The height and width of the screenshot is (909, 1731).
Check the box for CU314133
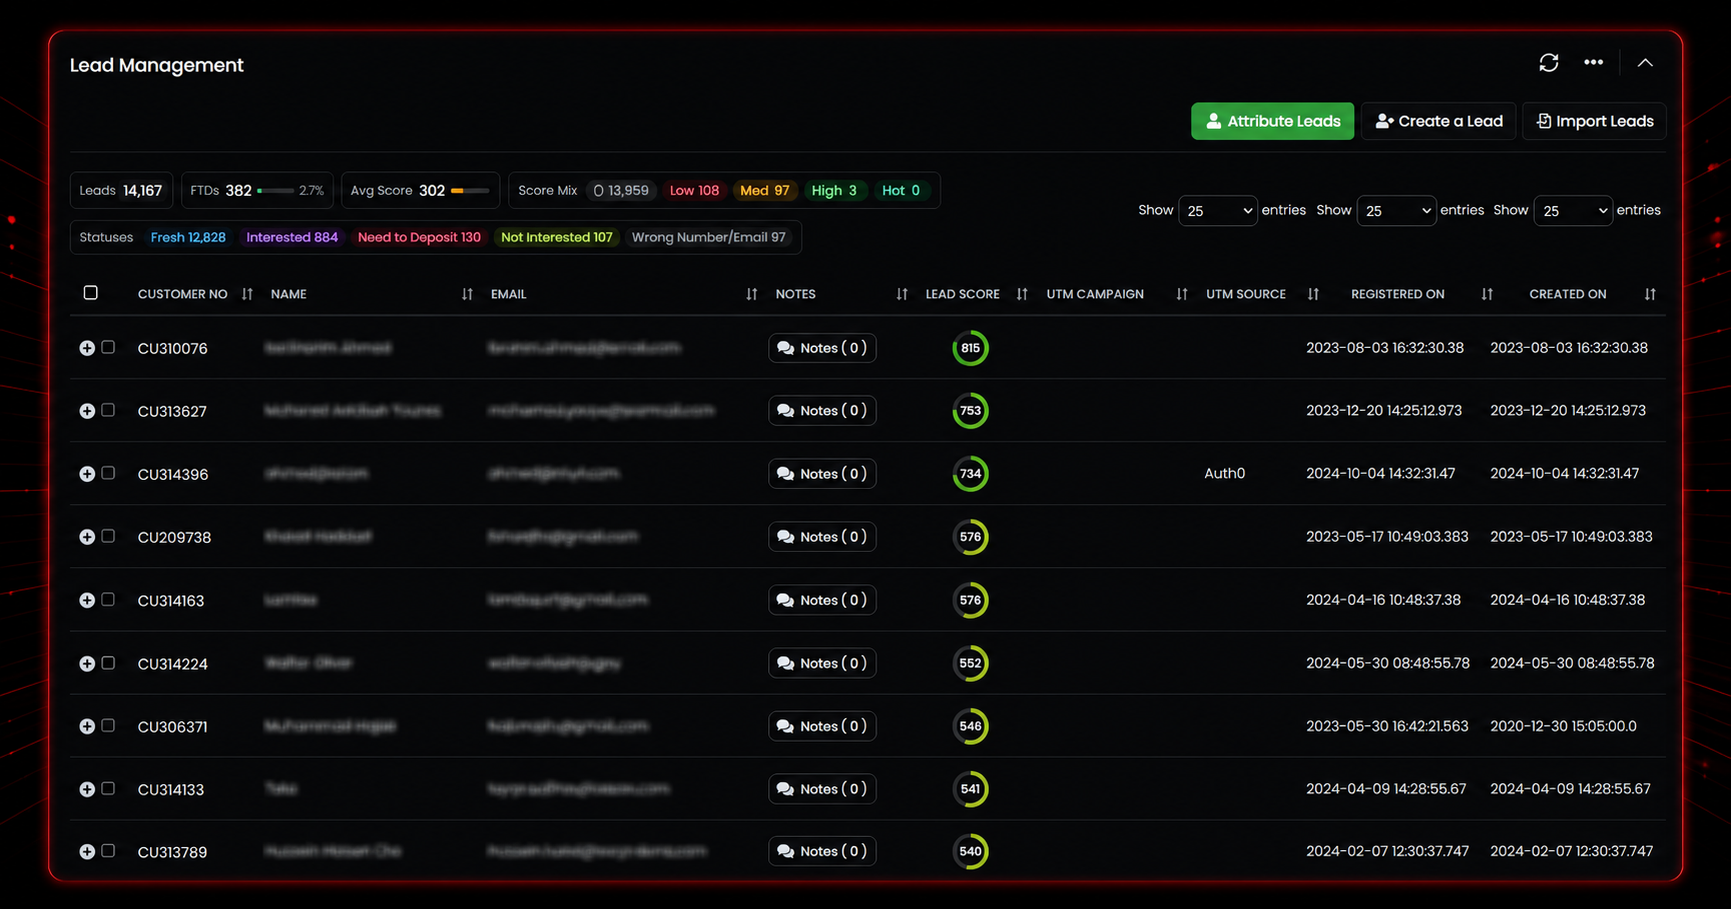(x=108, y=788)
